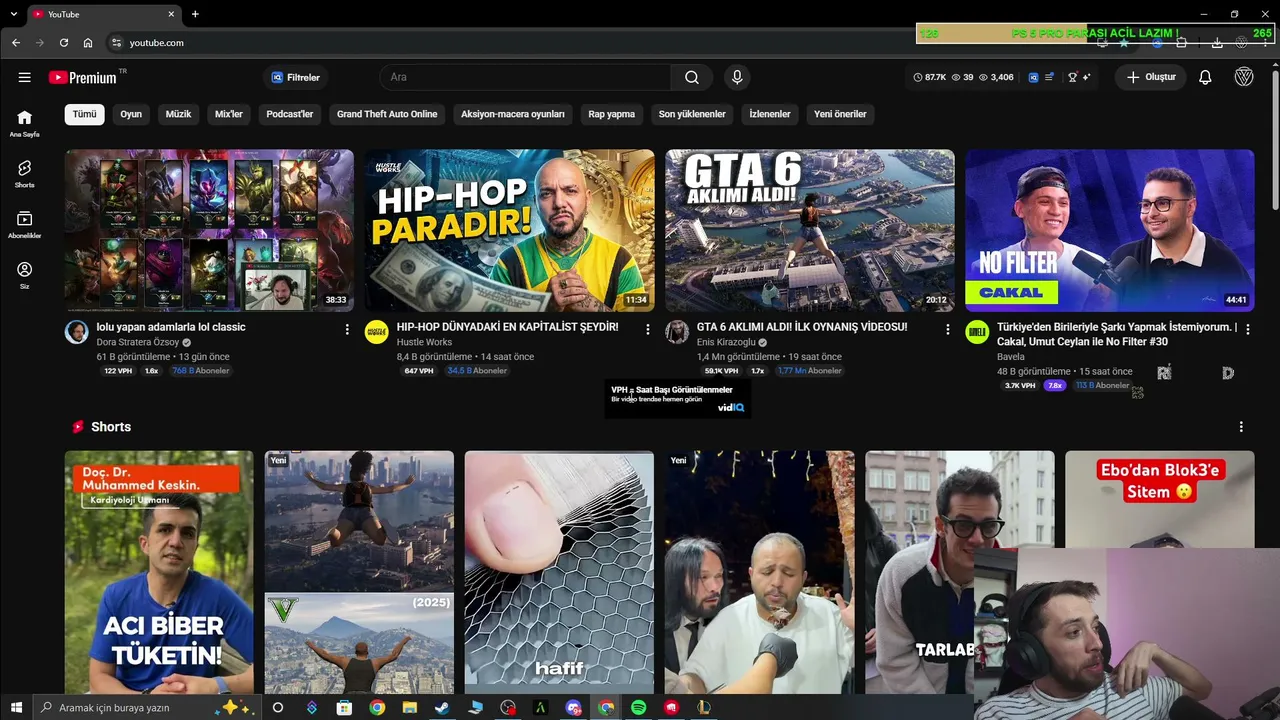Open Enis Kirazoglu channel avatar
The image size is (1280, 720).
[677, 332]
